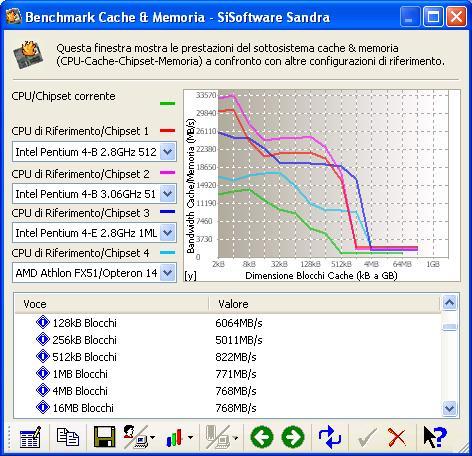This screenshot has width=472, height=456.
Task: Click the red X cancel icon
Action: 397,437
